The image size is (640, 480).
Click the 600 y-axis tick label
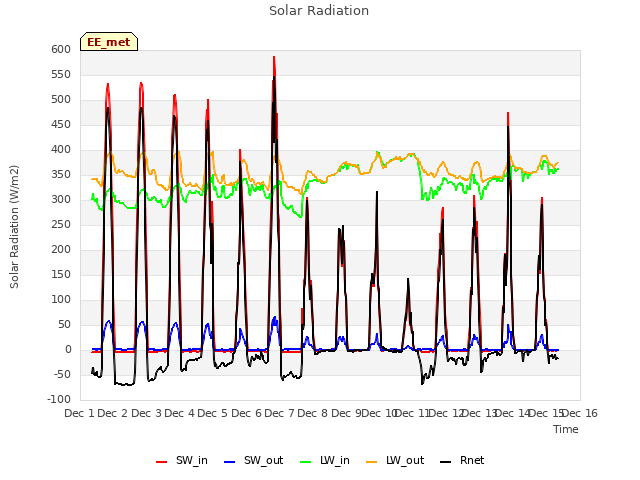(61, 49)
